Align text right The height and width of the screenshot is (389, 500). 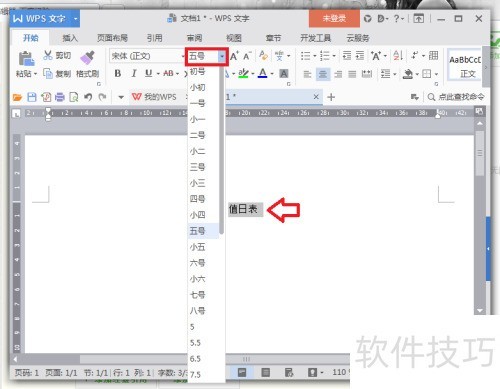[x=338, y=74]
